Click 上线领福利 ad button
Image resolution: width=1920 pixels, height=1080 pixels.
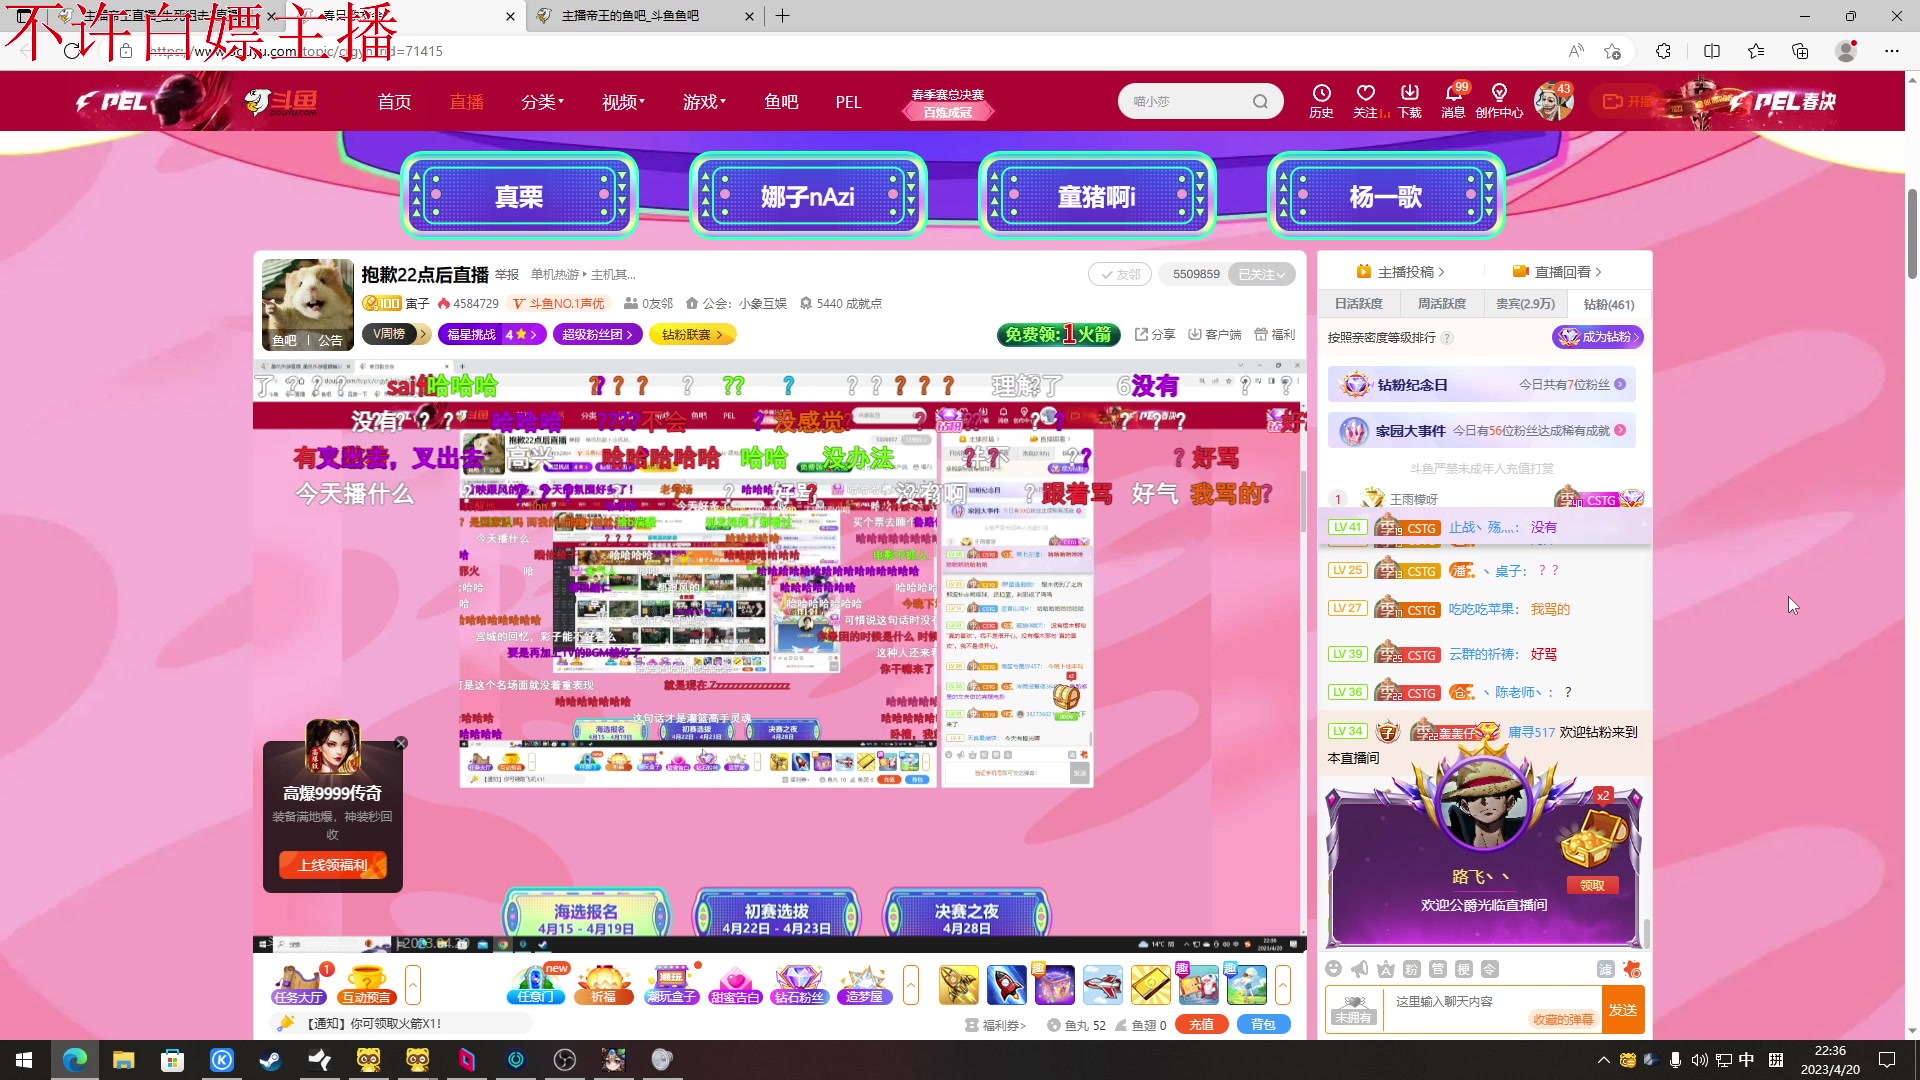333,865
